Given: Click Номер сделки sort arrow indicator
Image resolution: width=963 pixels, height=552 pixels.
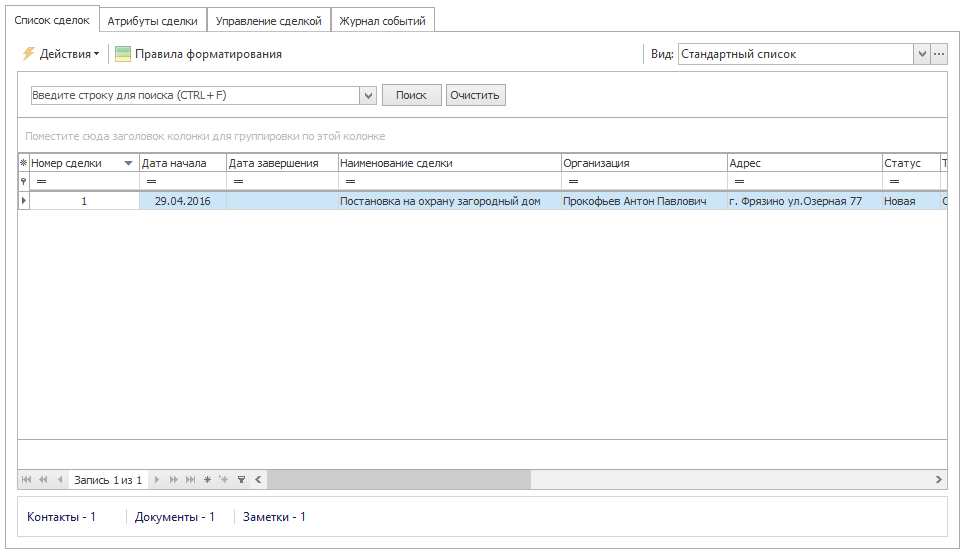Looking at the screenshot, I should click(128, 163).
